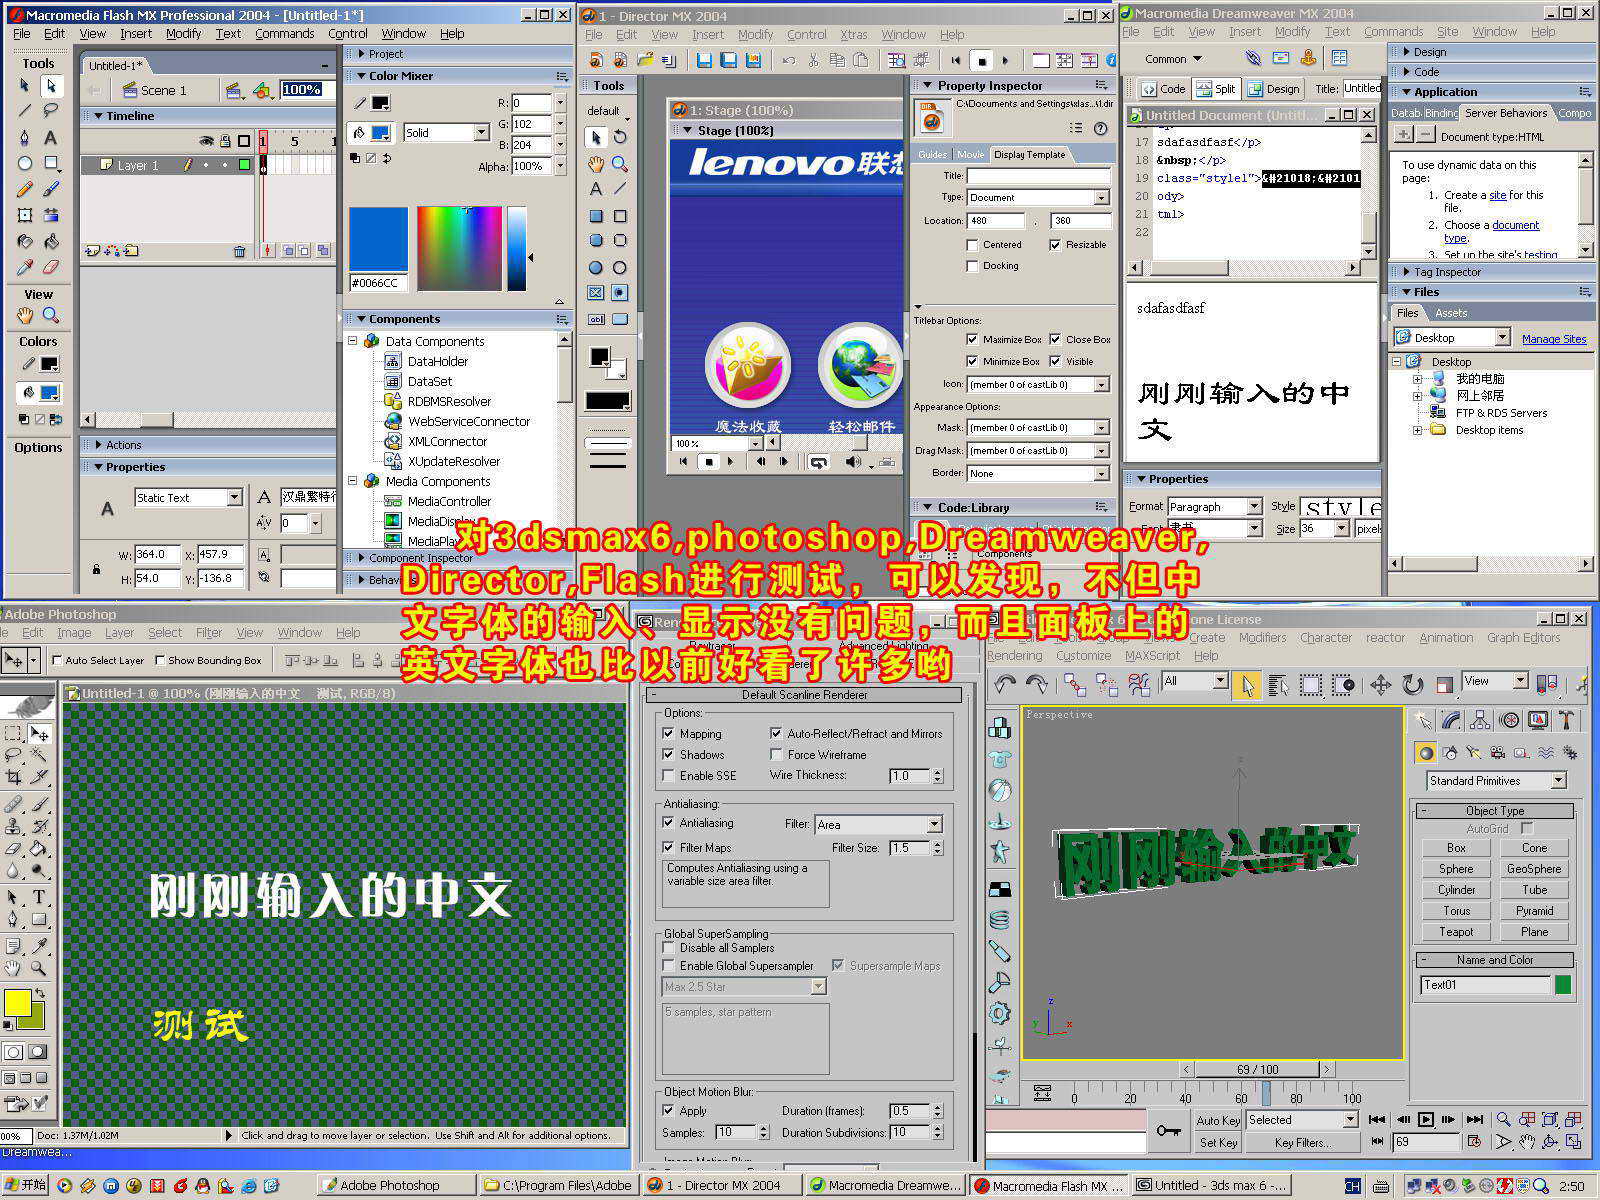Toggle Antialiasing checkbox in render dialog
The width and height of the screenshot is (1600, 1200).
pyautogui.click(x=668, y=823)
